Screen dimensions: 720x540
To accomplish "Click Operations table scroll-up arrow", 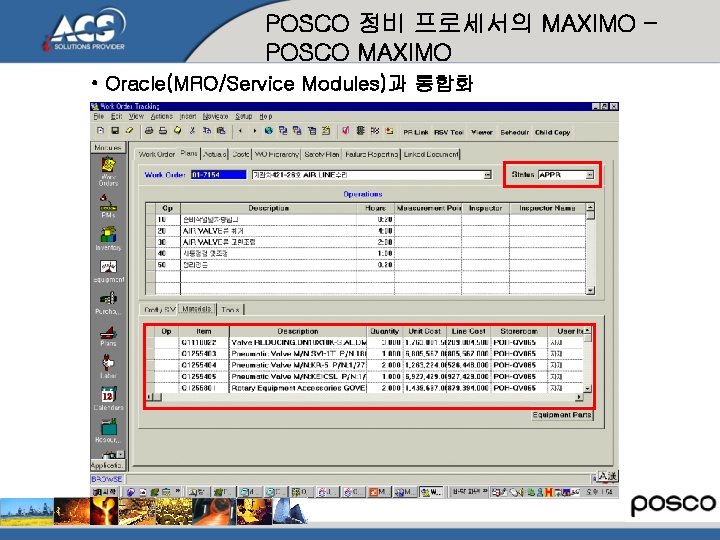I will coord(590,207).
